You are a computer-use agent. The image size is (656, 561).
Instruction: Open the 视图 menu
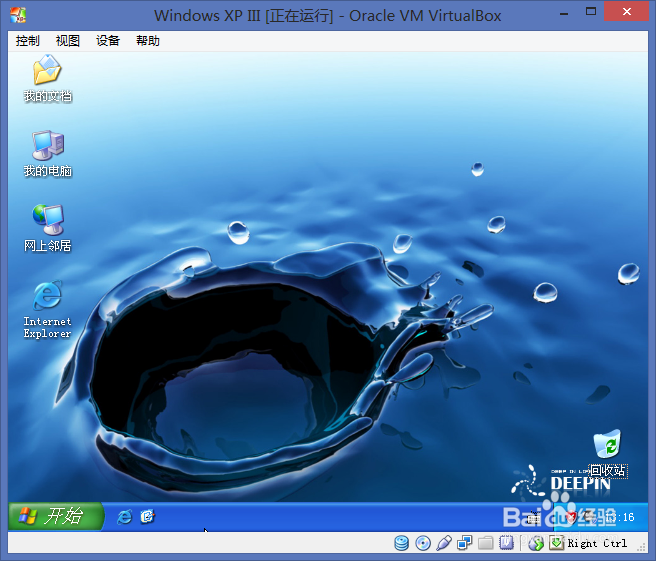pyautogui.click(x=68, y=41)
